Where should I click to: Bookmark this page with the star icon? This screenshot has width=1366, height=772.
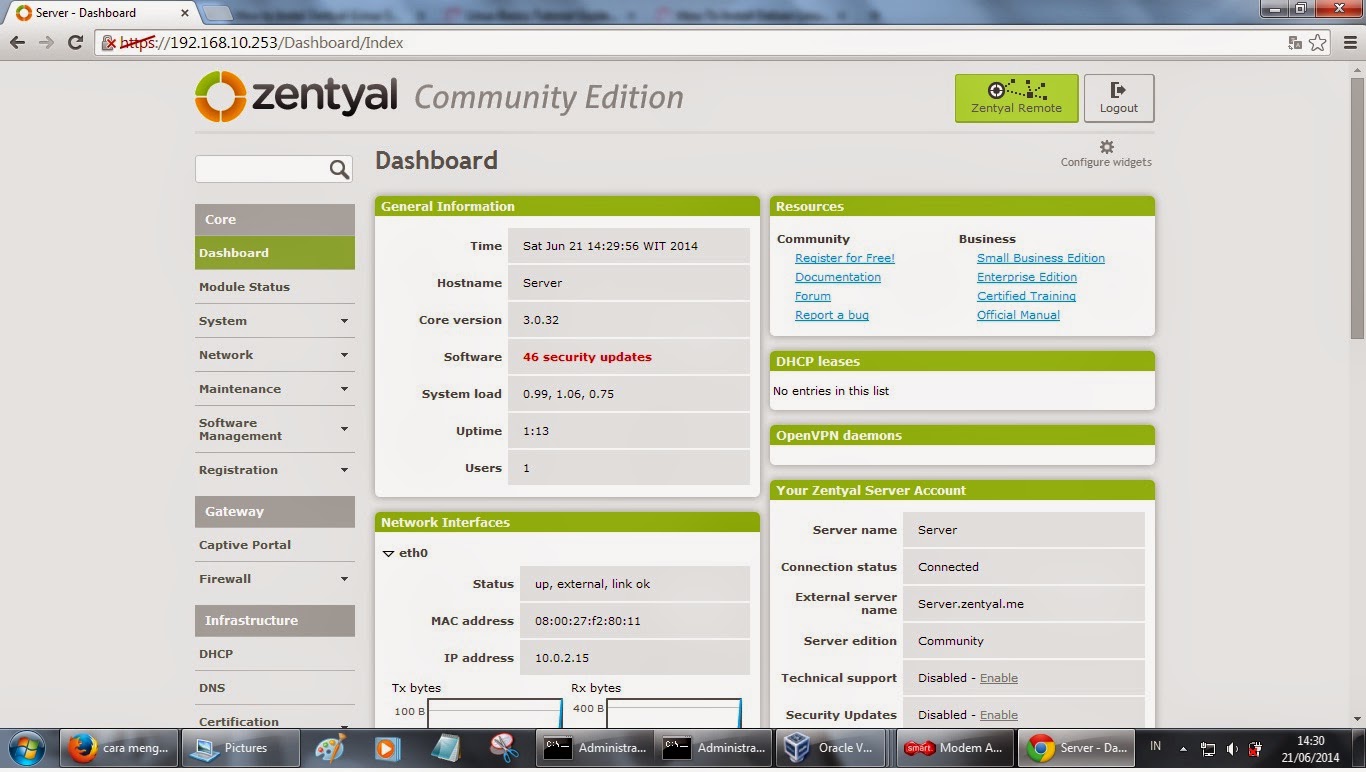pos(1318,43)
